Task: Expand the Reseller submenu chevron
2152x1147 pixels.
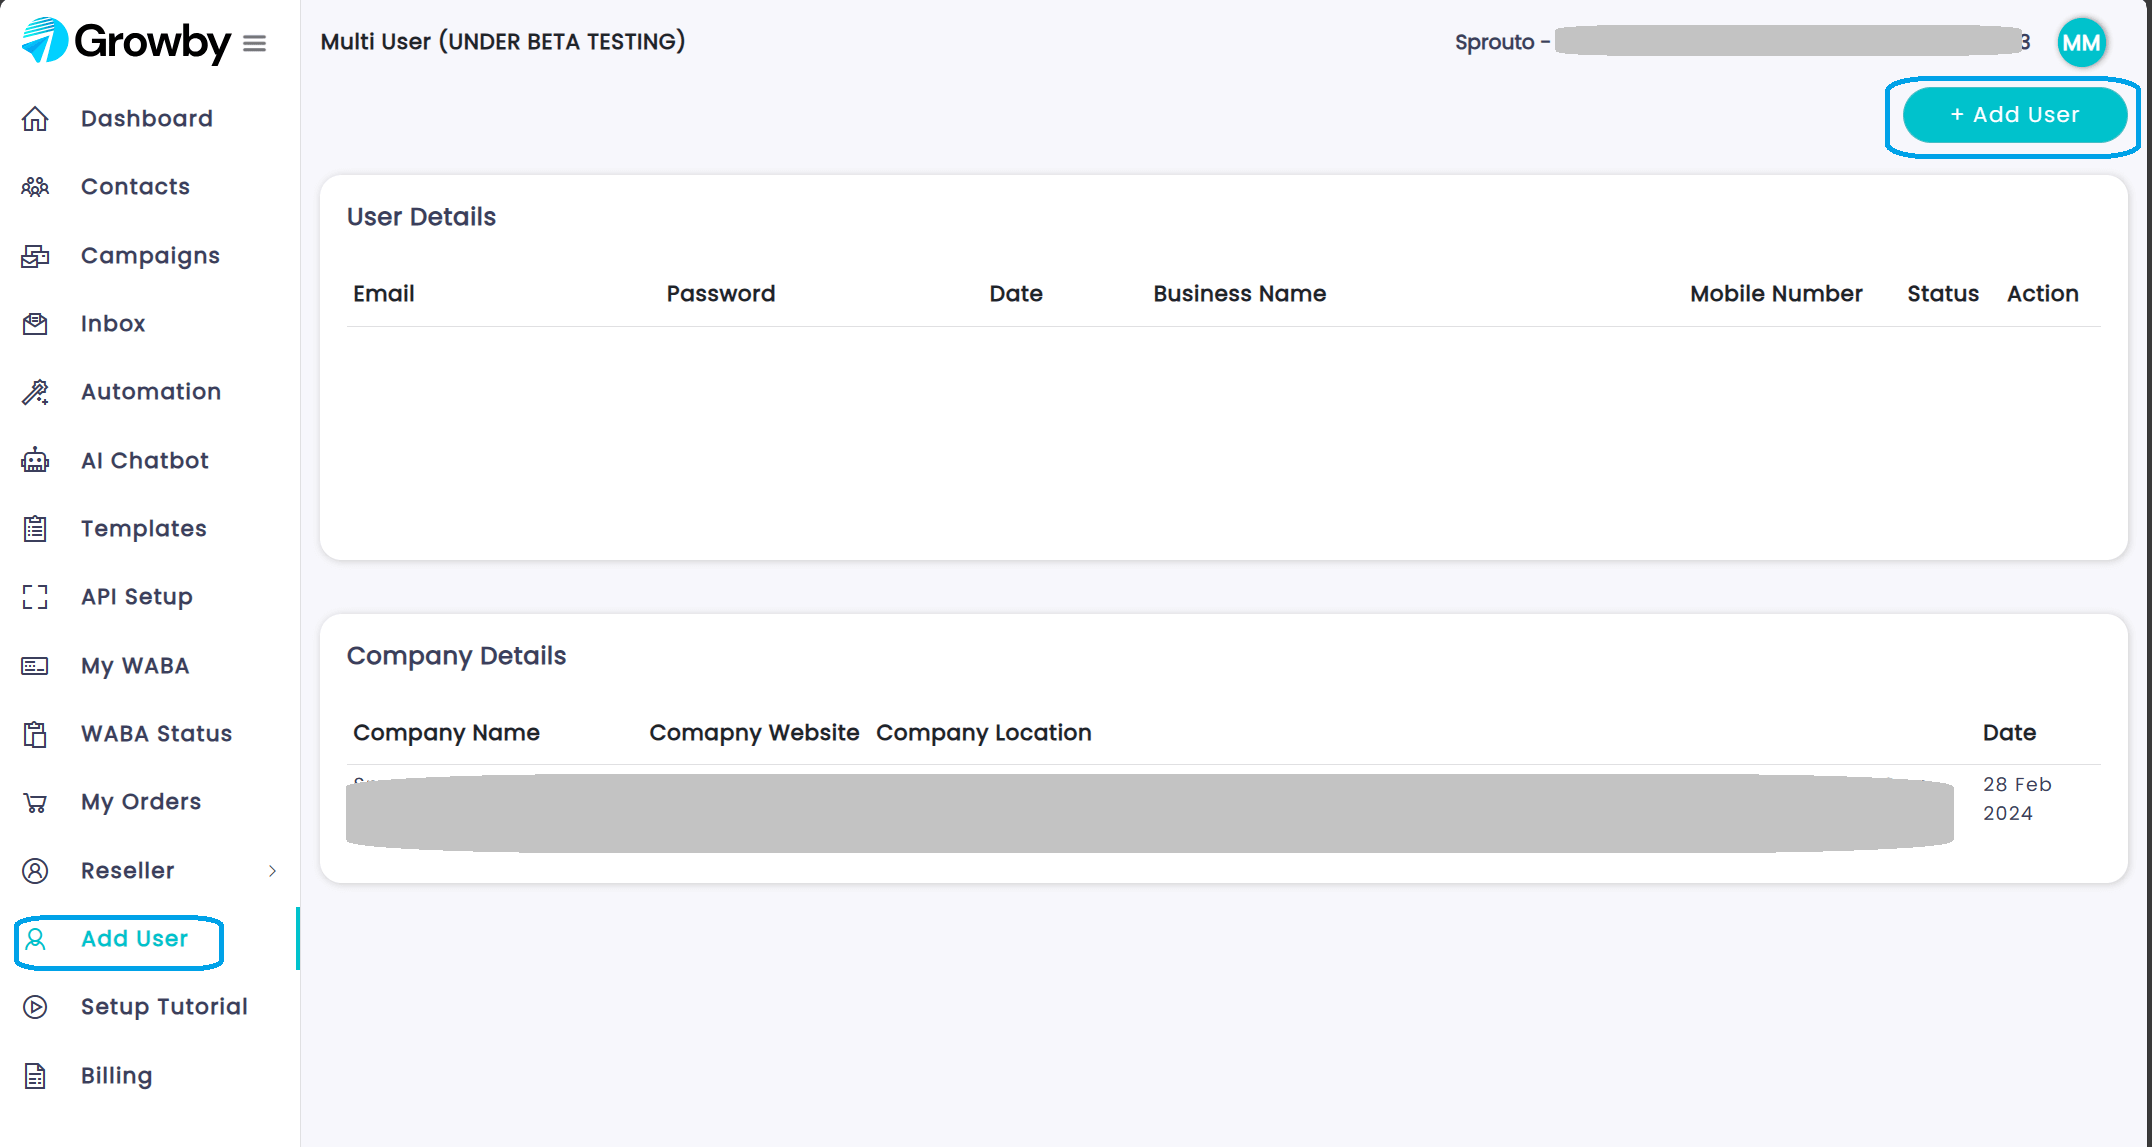Action: (272, 871)
